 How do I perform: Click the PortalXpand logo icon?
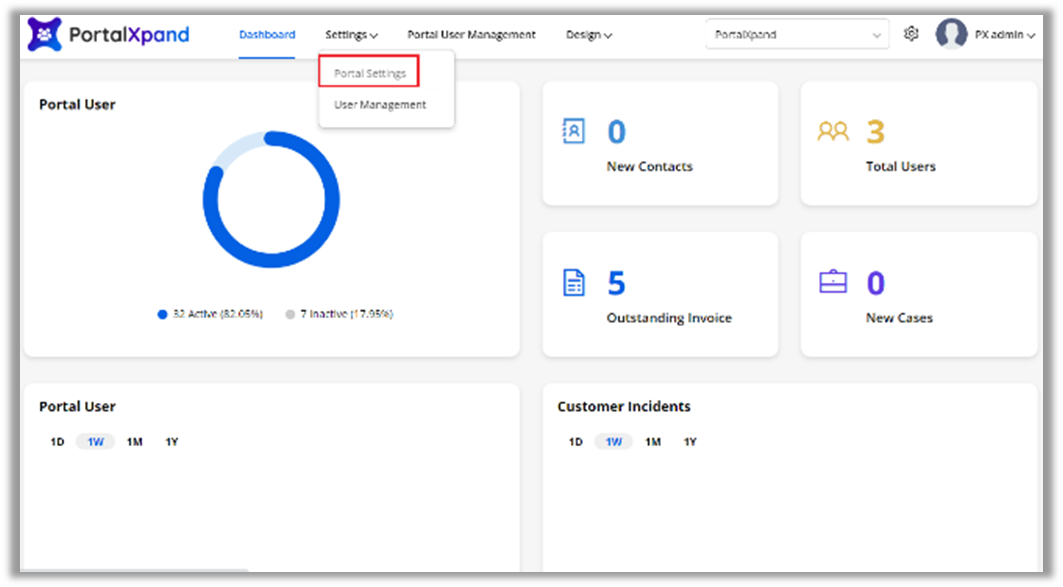click(x=44, y=35)
